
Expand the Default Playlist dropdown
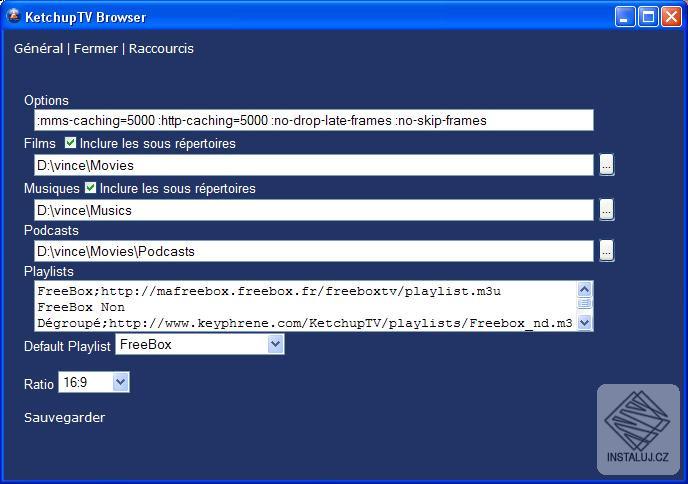pos(275,344)
